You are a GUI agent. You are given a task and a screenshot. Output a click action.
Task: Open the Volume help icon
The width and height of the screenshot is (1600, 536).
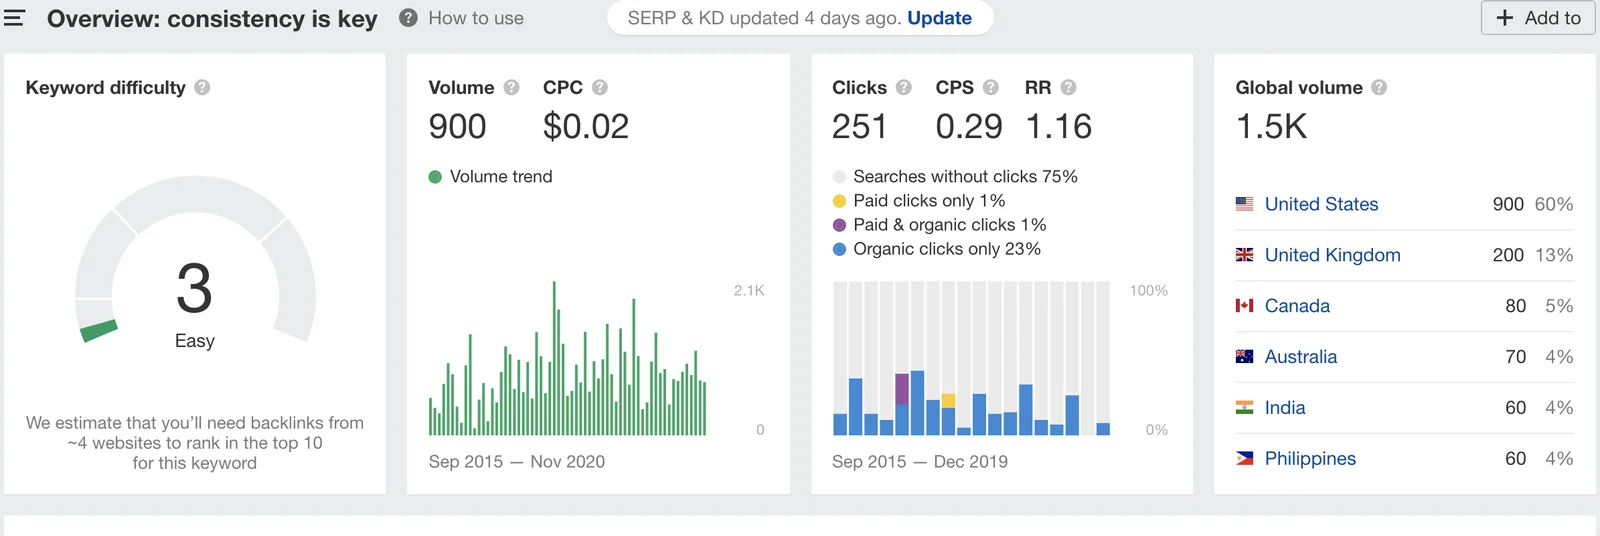pyautogui.click(x=511, y=87)
